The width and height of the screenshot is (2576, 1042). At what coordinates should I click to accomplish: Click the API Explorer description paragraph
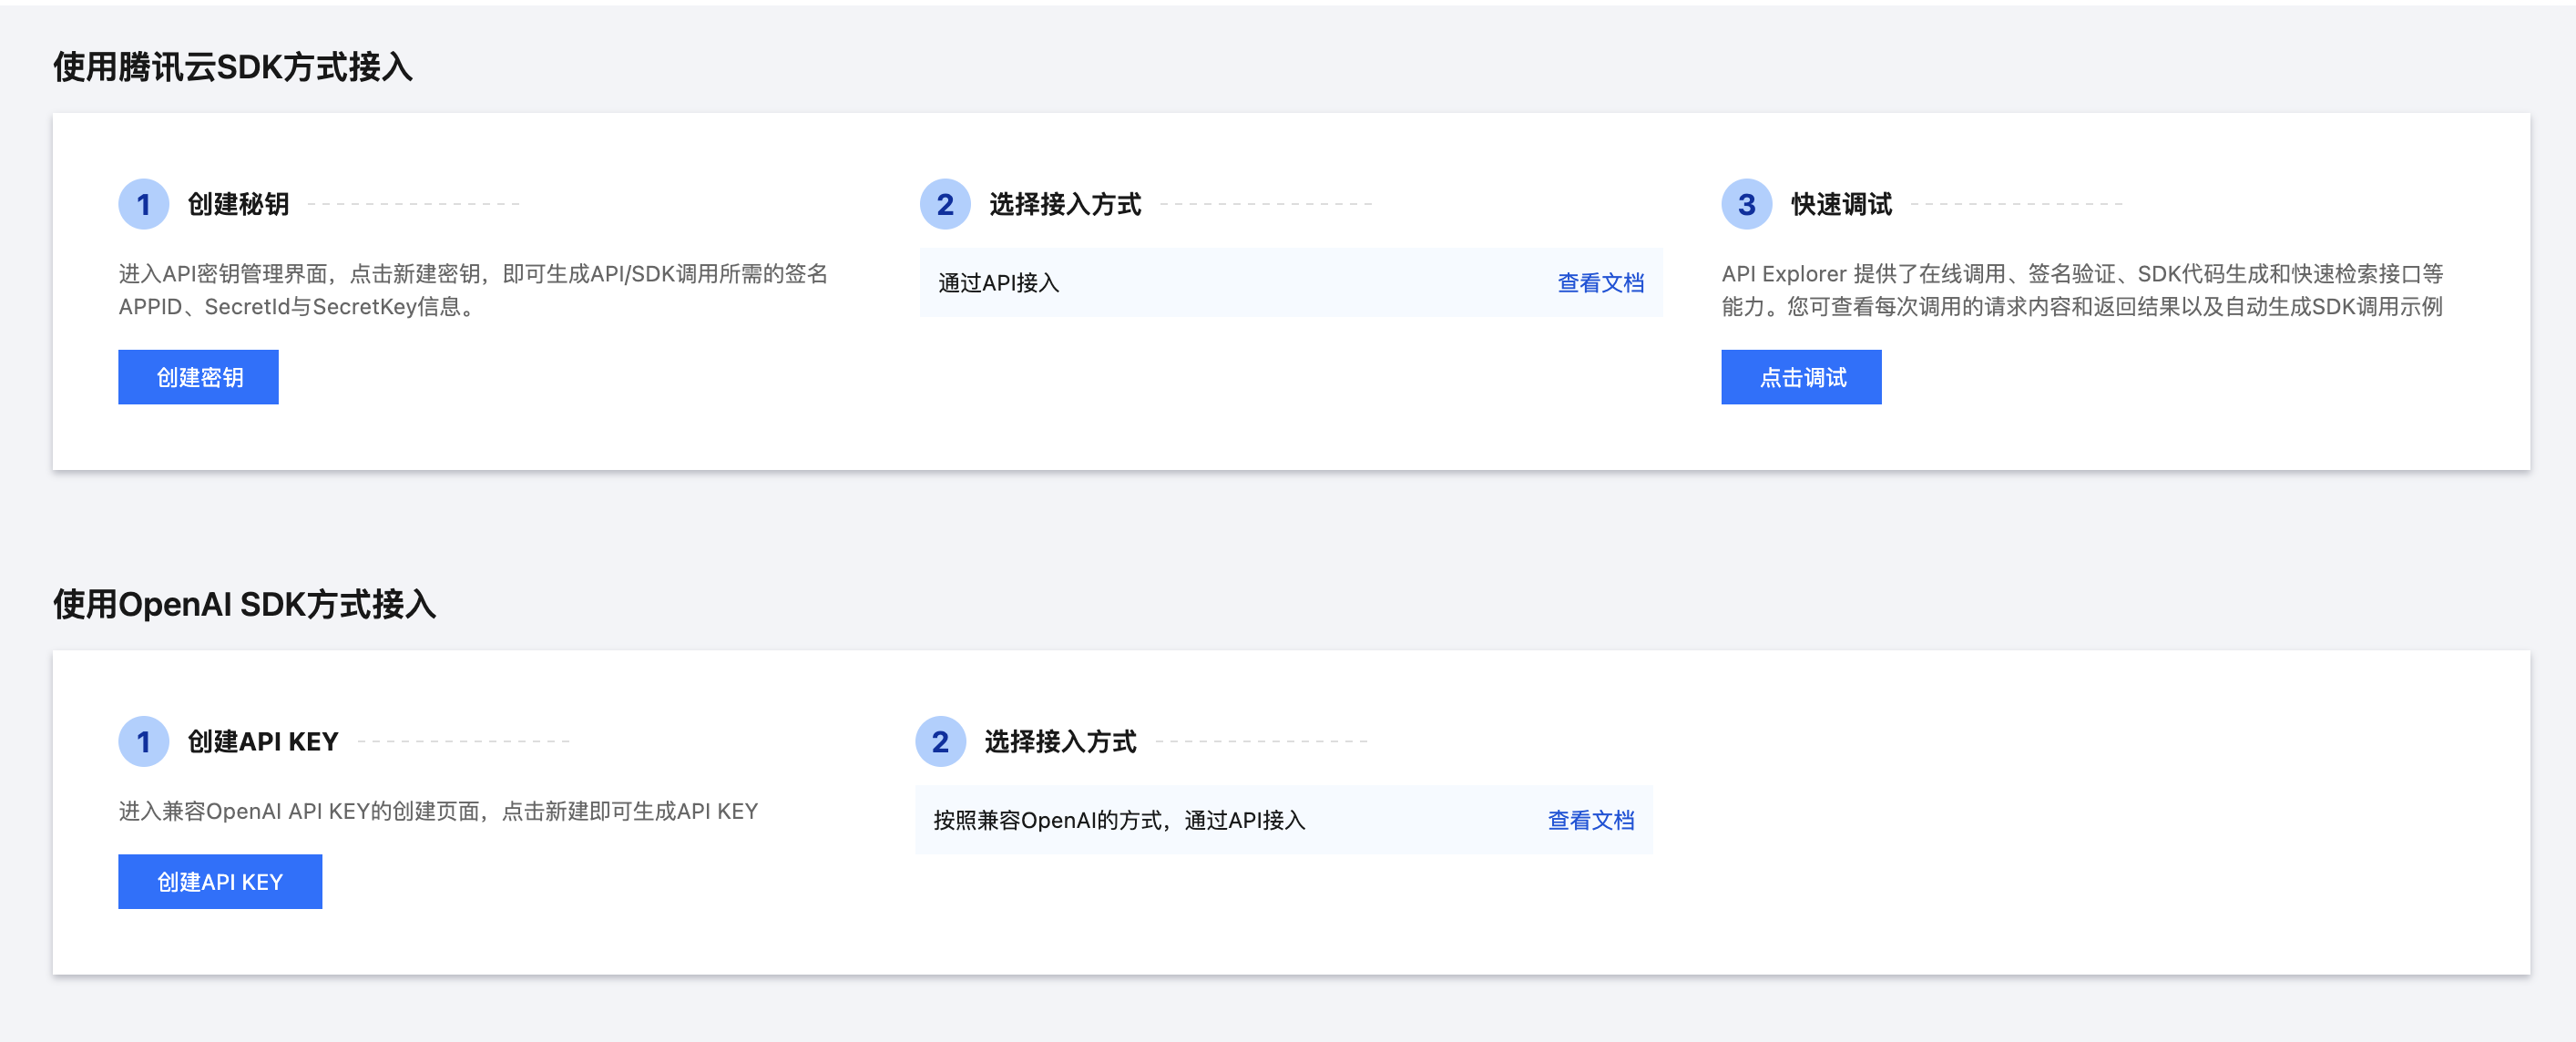[2081, 290]
